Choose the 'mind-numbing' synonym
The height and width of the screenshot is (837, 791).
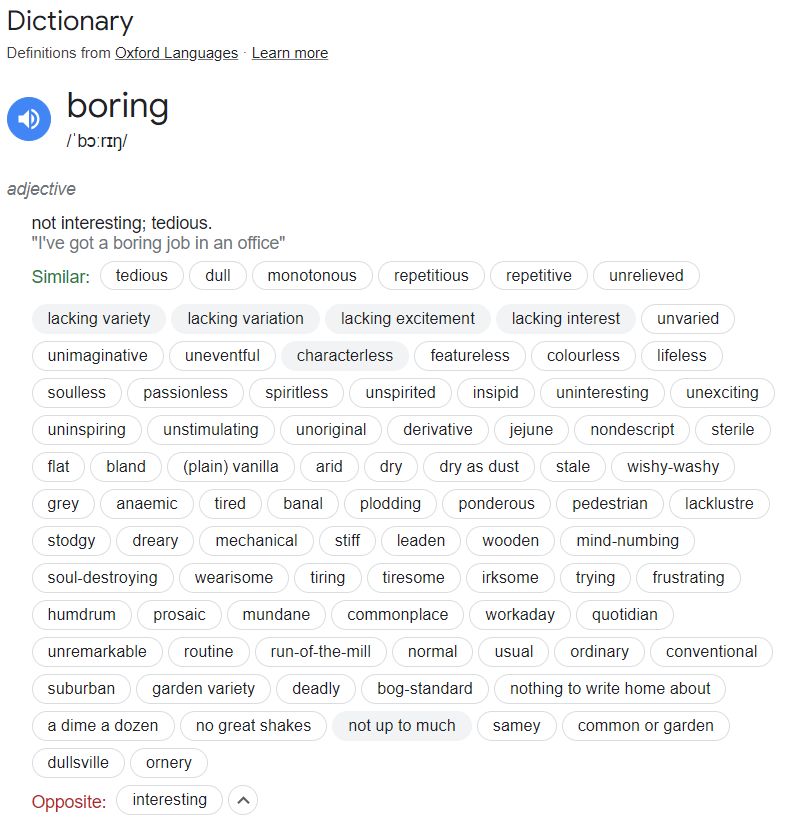[627, 540]
